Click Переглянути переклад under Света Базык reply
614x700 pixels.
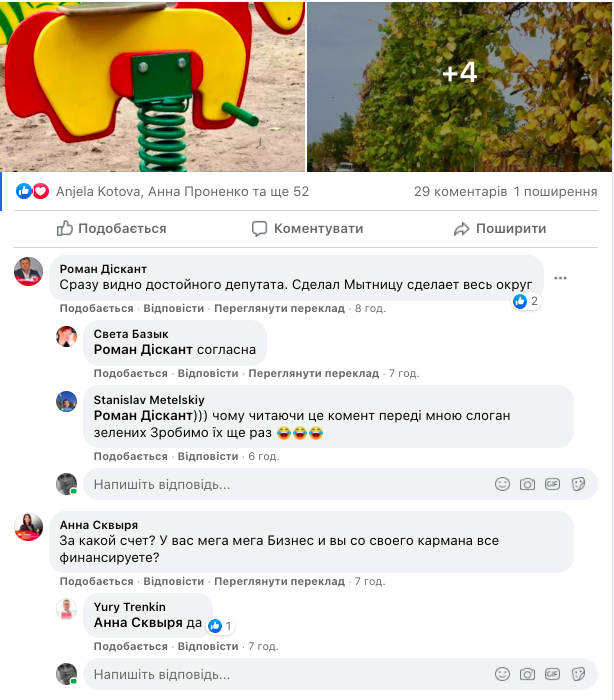click(314, 373)
